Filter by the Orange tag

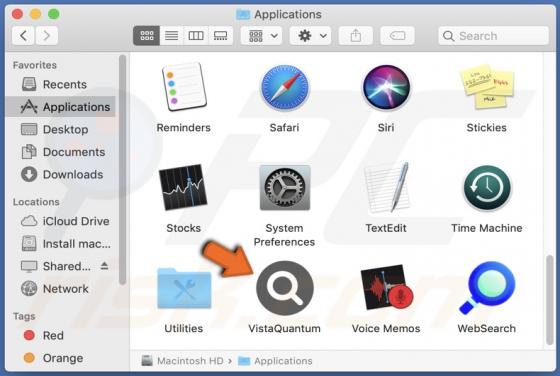tap(61, 358)
